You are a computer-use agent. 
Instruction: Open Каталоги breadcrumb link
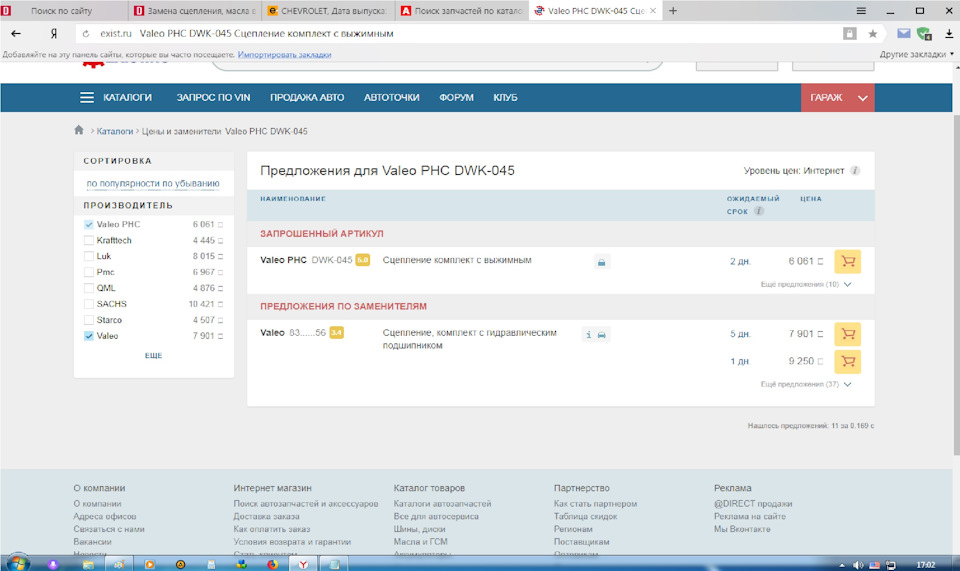pyautogui.click(x=114, y=131)
